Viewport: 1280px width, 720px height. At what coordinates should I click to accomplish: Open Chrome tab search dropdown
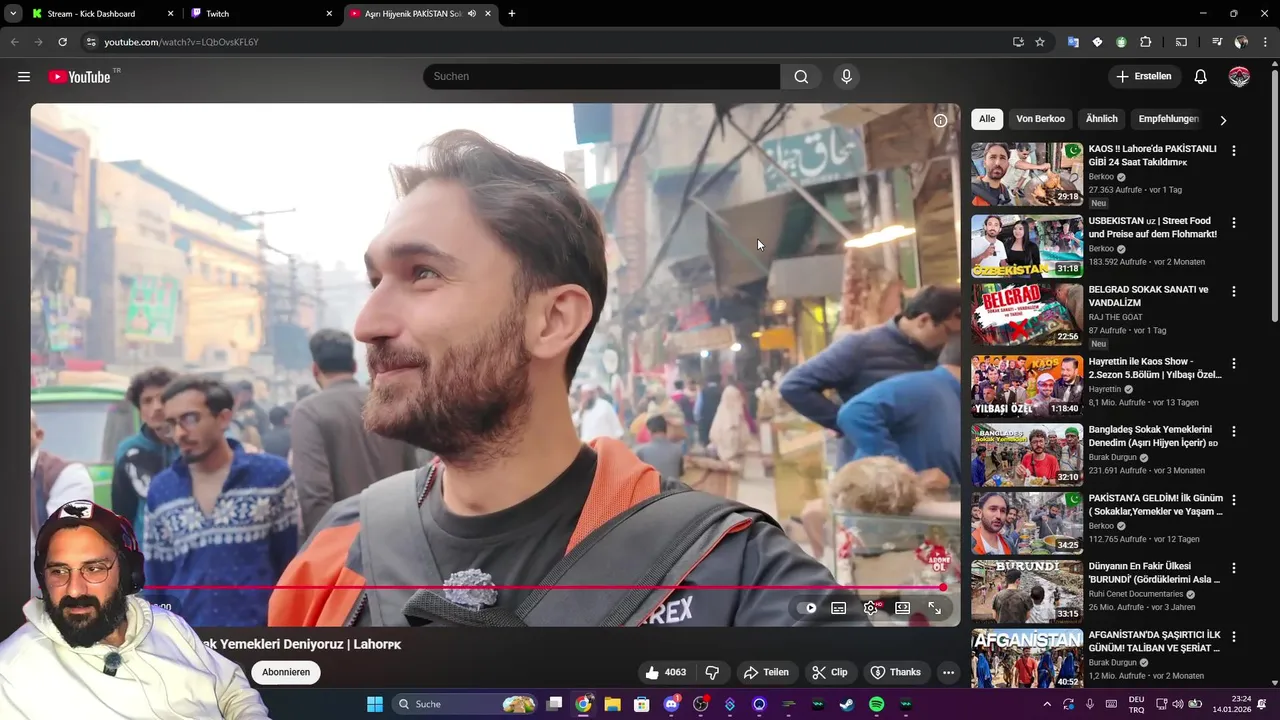pyautogui.click(x=13, y=13)
